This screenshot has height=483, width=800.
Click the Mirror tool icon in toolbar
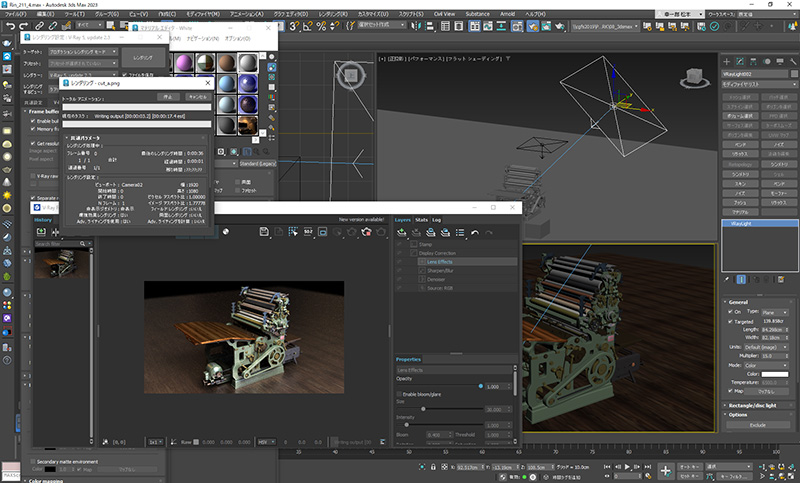tap(416, 26)
